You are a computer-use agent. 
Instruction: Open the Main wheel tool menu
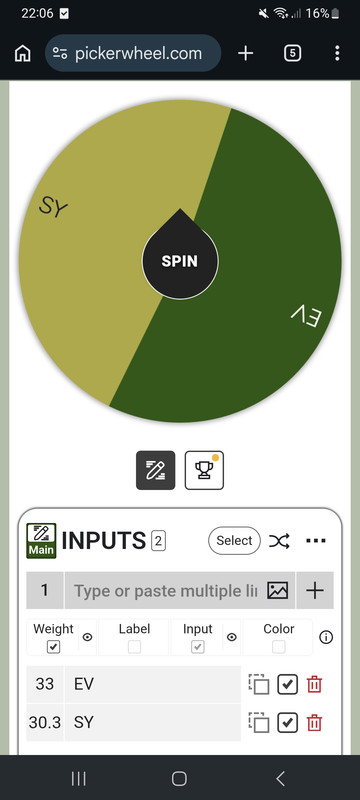tap(41, 540)
